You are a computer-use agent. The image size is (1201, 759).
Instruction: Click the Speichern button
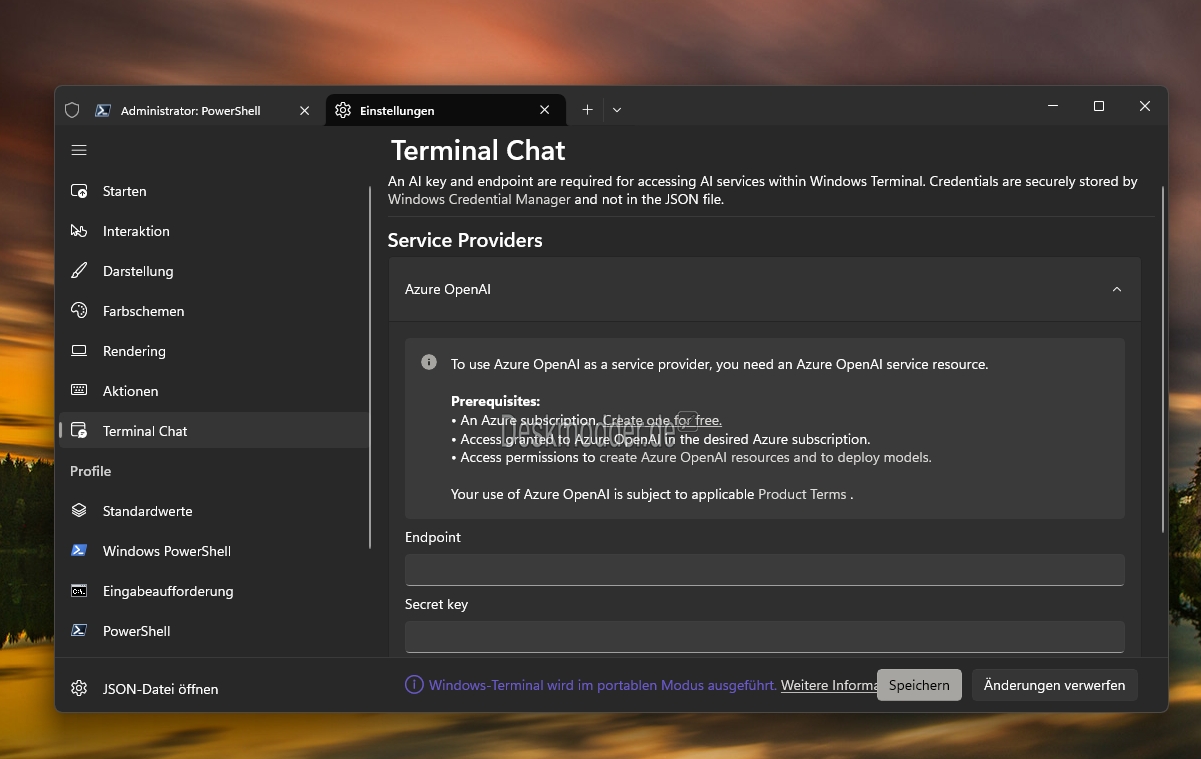click(x=919, y=685)
